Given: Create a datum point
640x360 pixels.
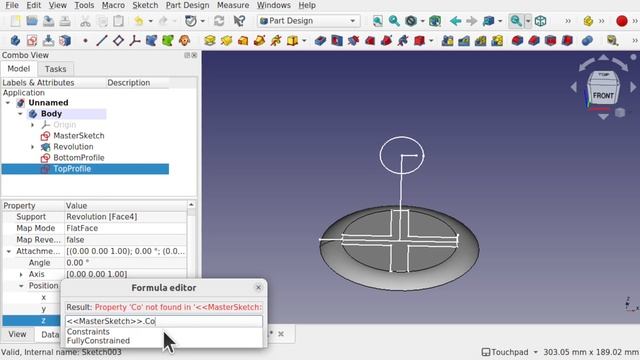Looking at the screenshot, I should pyautogui.click(x=85, y=40).
